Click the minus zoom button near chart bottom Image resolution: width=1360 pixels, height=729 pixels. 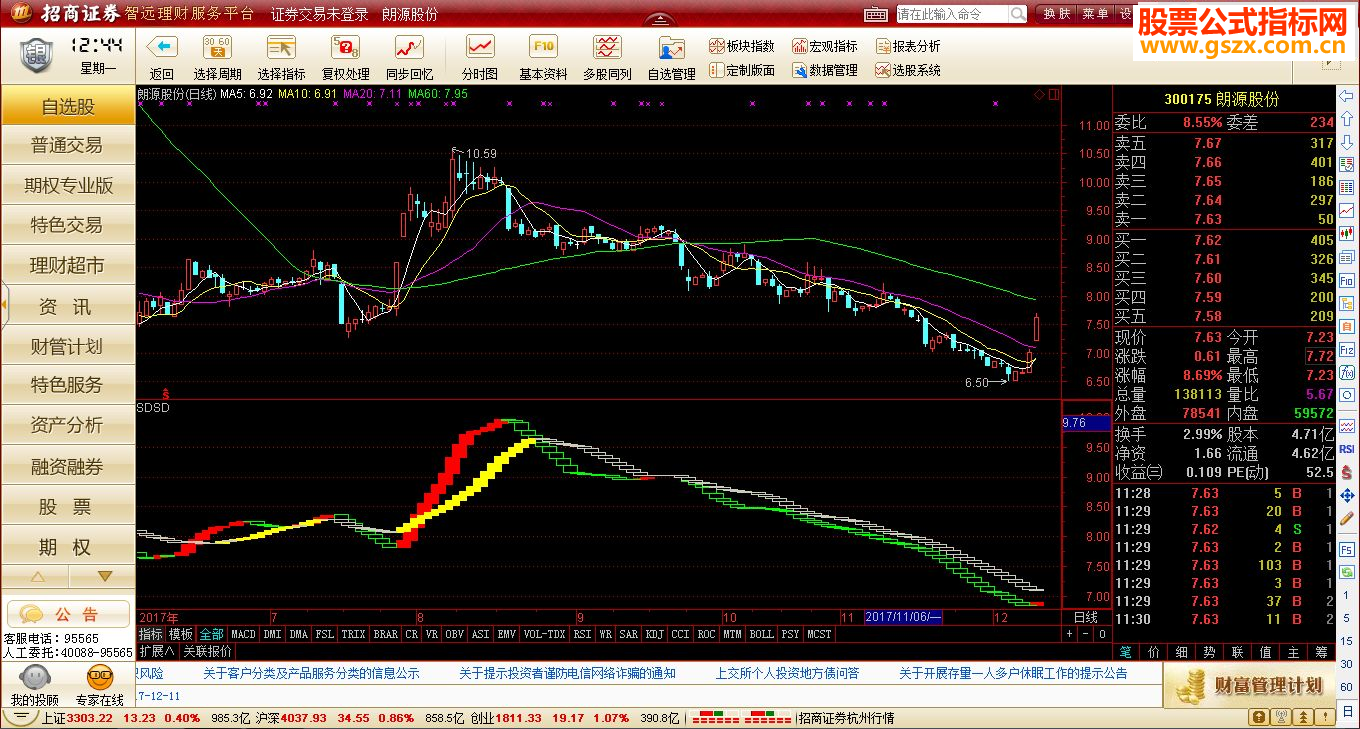pyautogui.click(x=1085, y=634)
